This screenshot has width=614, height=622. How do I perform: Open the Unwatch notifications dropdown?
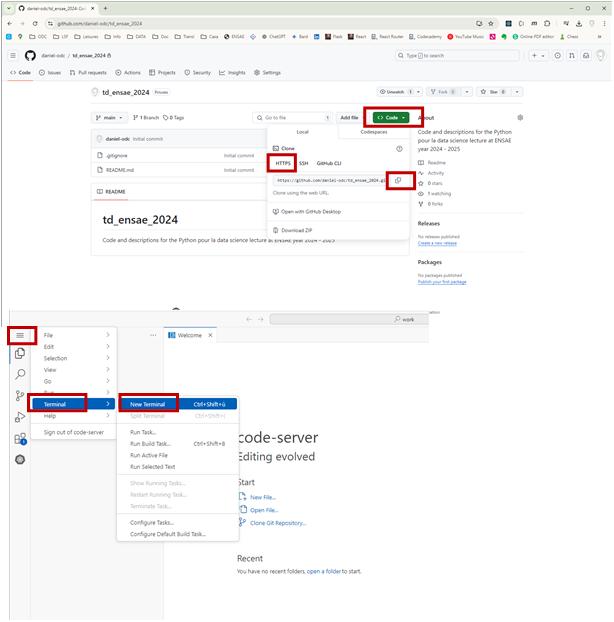point(418,92)
